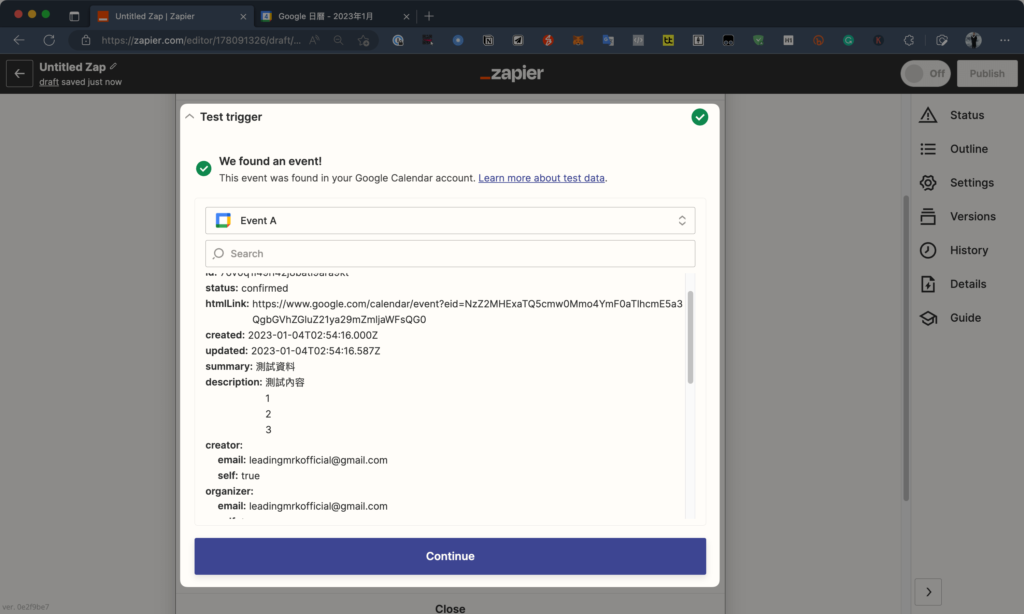Click the search magnifier icon in Search field
The width and height of the screenshot is (1024, 614).
[219, 253]
